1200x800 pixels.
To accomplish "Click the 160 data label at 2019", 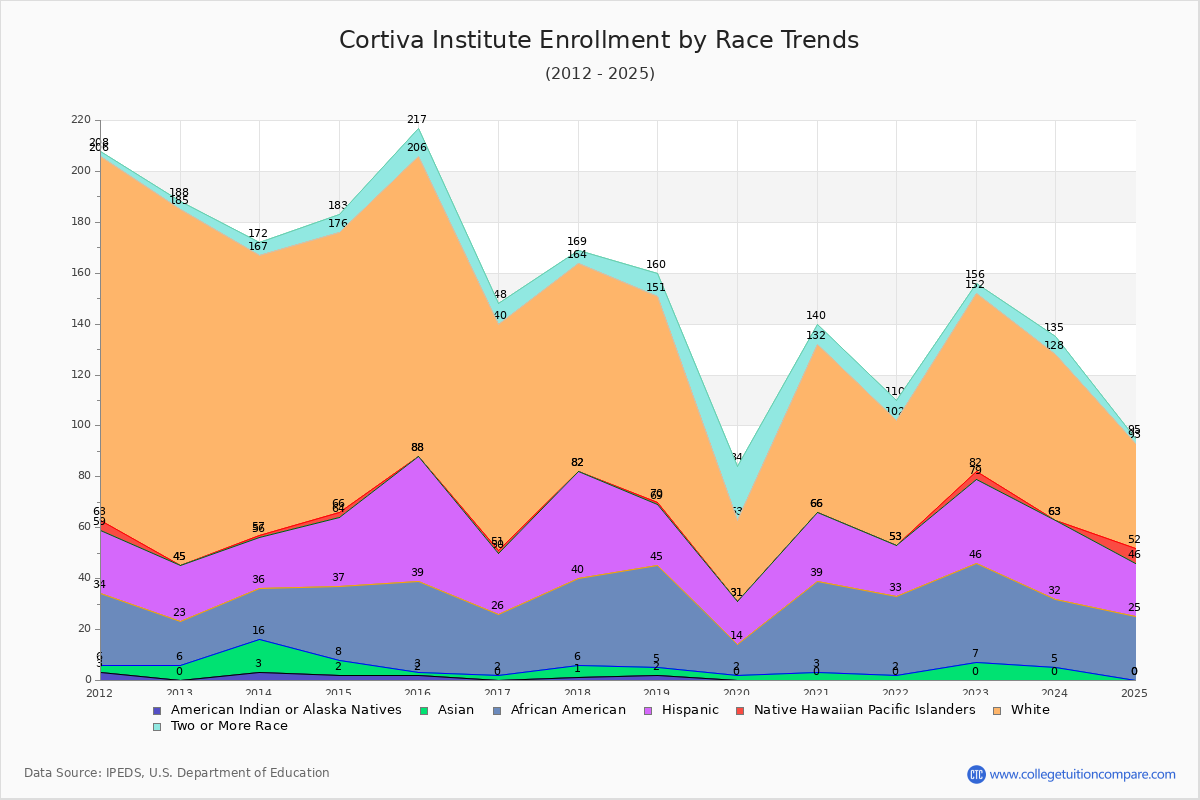I will (x=656, y=265).
